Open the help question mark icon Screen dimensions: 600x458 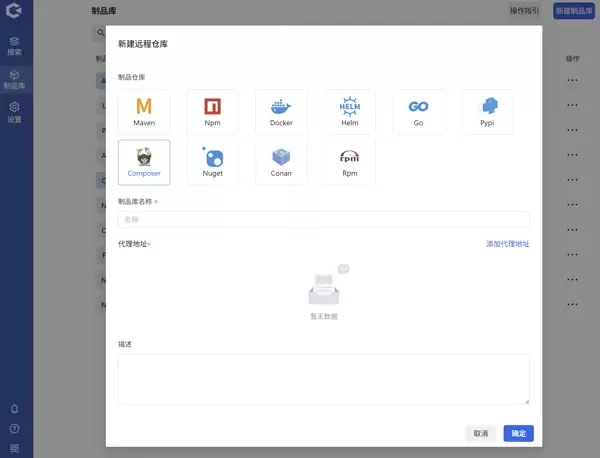(x=14, y=429)
